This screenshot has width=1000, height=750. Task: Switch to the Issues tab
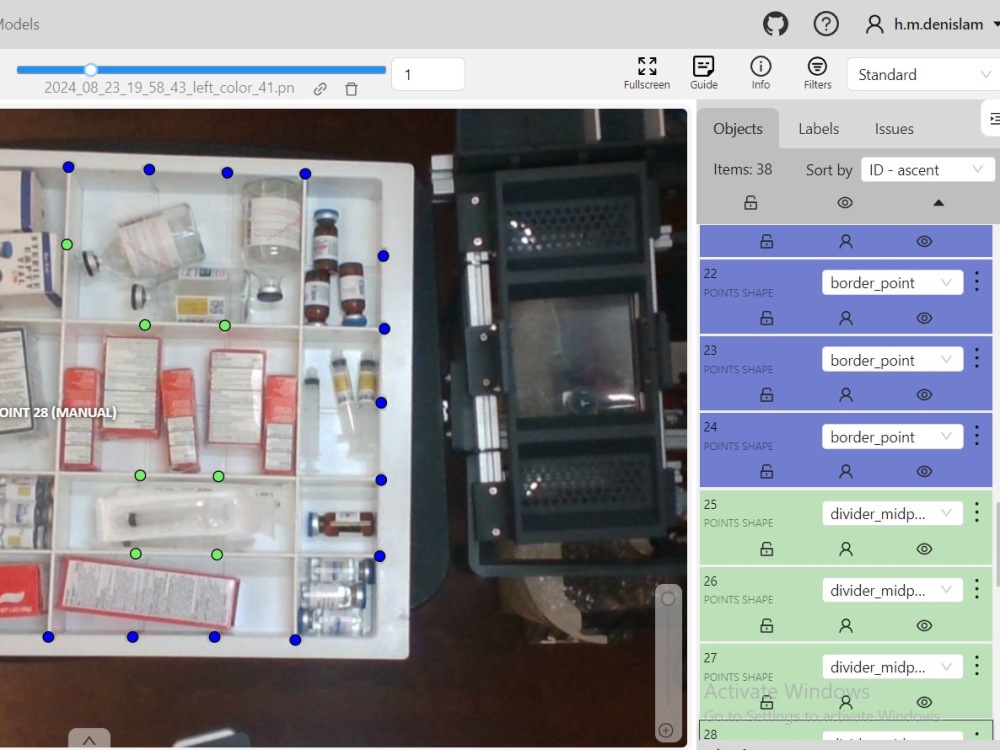pos(893,129)
